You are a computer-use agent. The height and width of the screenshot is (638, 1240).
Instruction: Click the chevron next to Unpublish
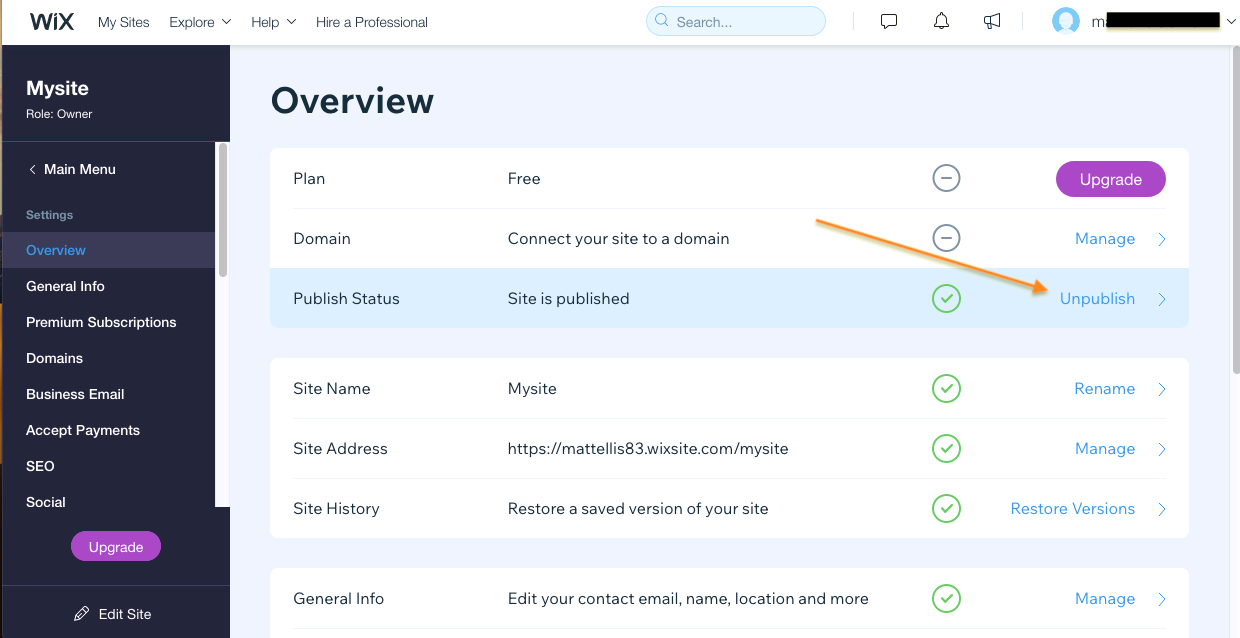1162,299
